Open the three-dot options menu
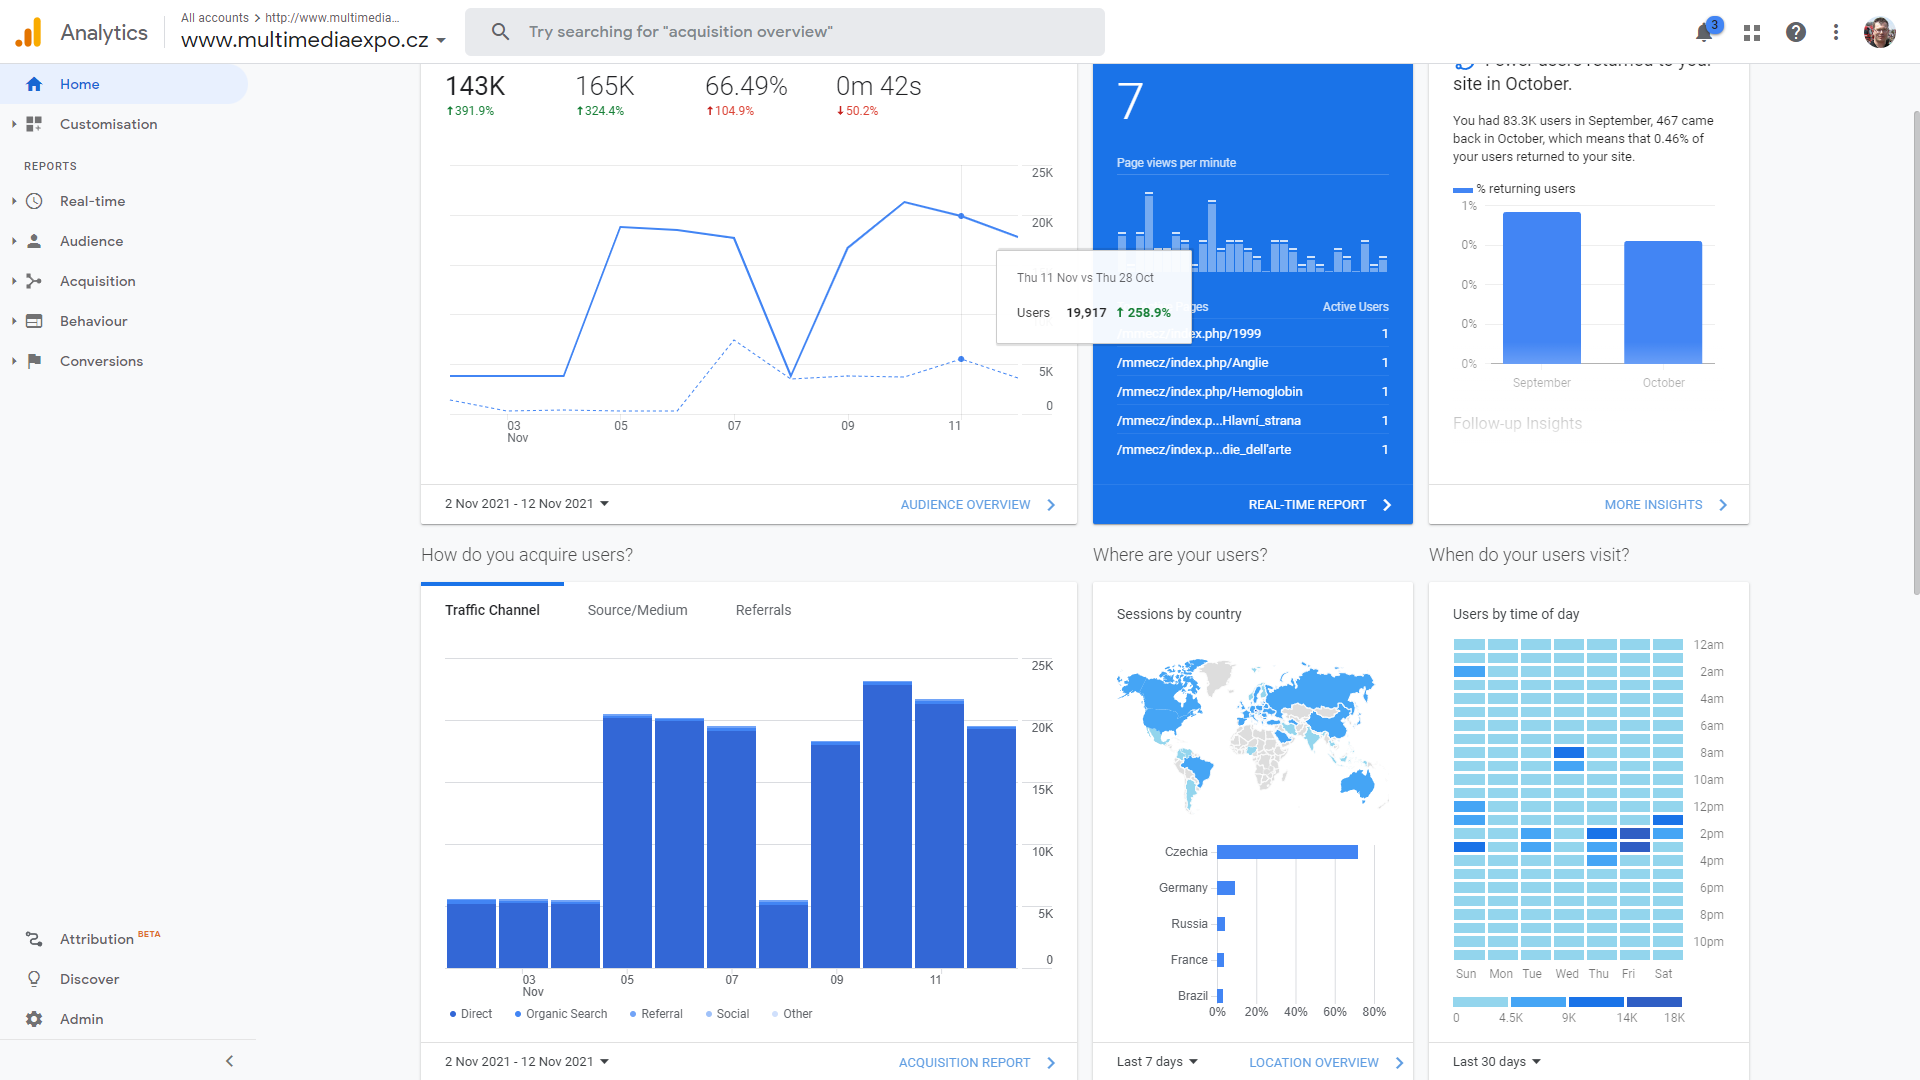 pyautogui.click(x=1836, y=32)
